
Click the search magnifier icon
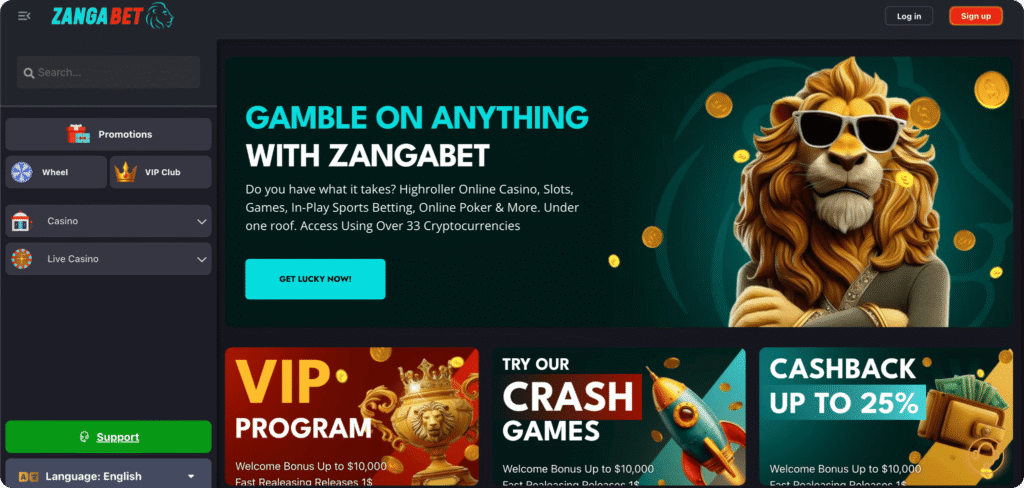29,73
